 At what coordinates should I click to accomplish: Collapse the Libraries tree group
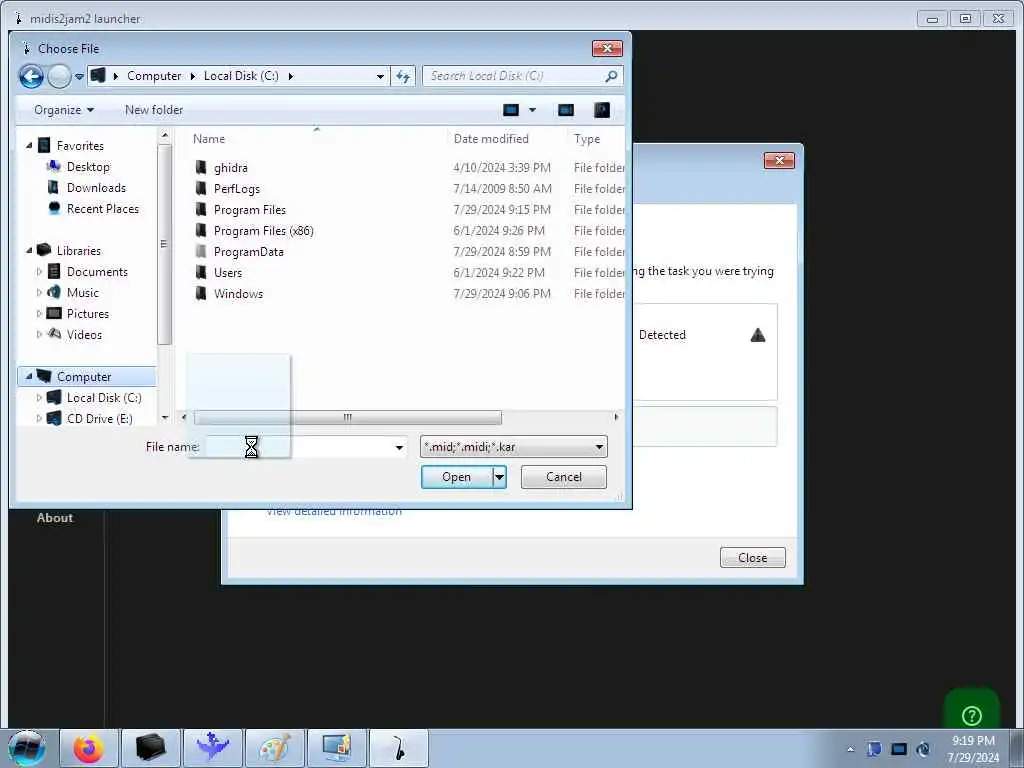[x=29, y=251]
